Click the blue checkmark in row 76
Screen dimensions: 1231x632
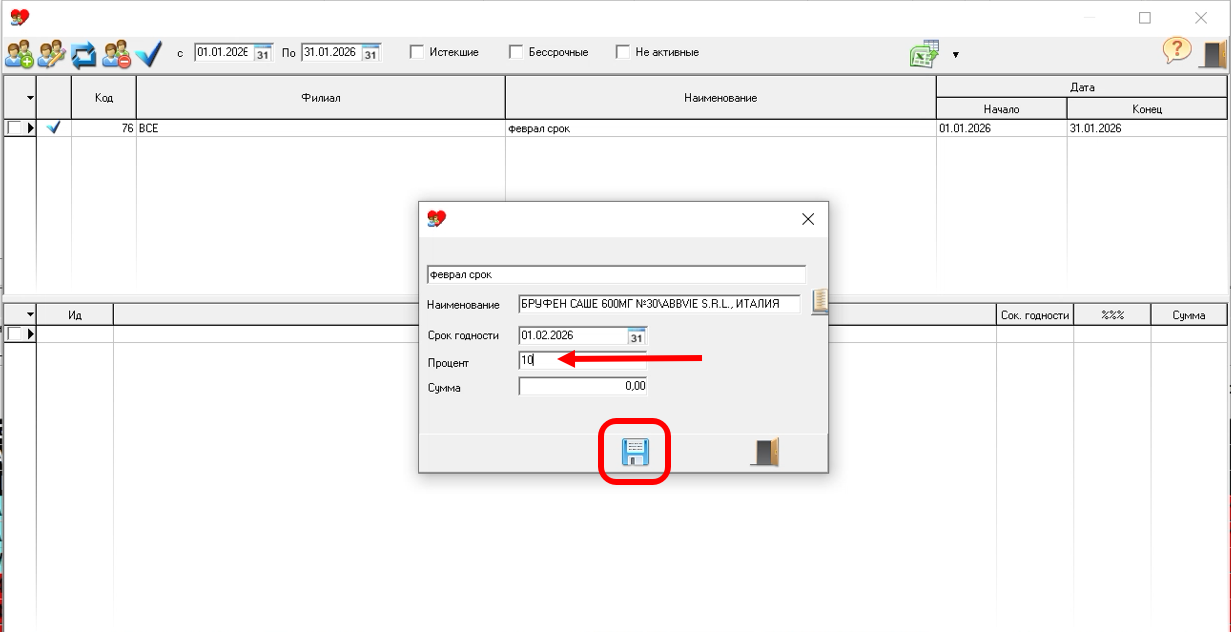pyautogui.click(x=54, y=128)
